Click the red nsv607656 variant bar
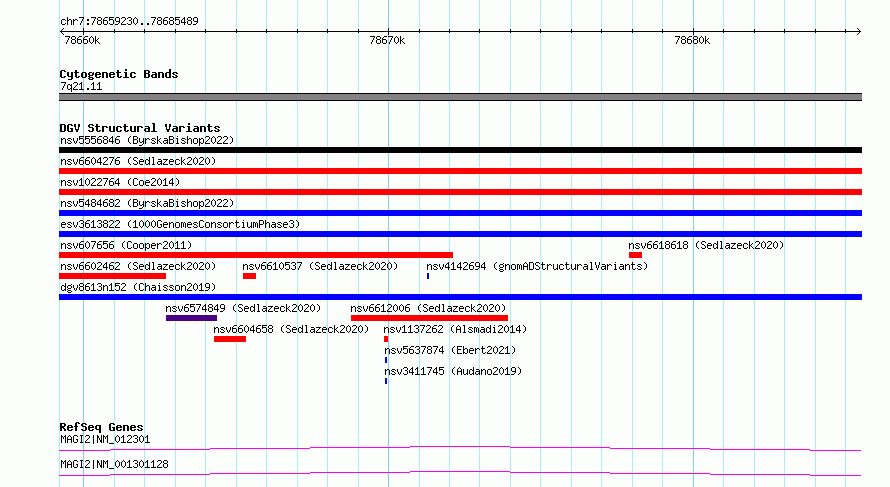This screenshot has width=890, height=487. (256, 255)
